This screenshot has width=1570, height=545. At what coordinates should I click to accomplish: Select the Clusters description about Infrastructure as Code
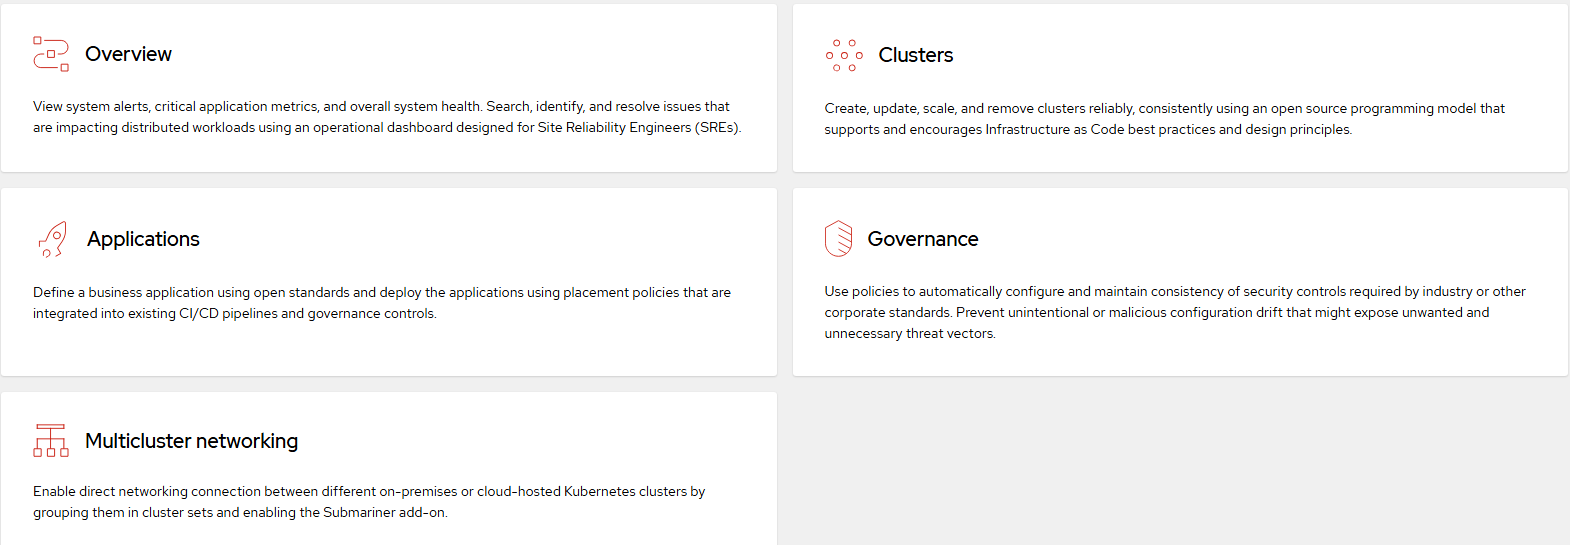[1164, 119]
